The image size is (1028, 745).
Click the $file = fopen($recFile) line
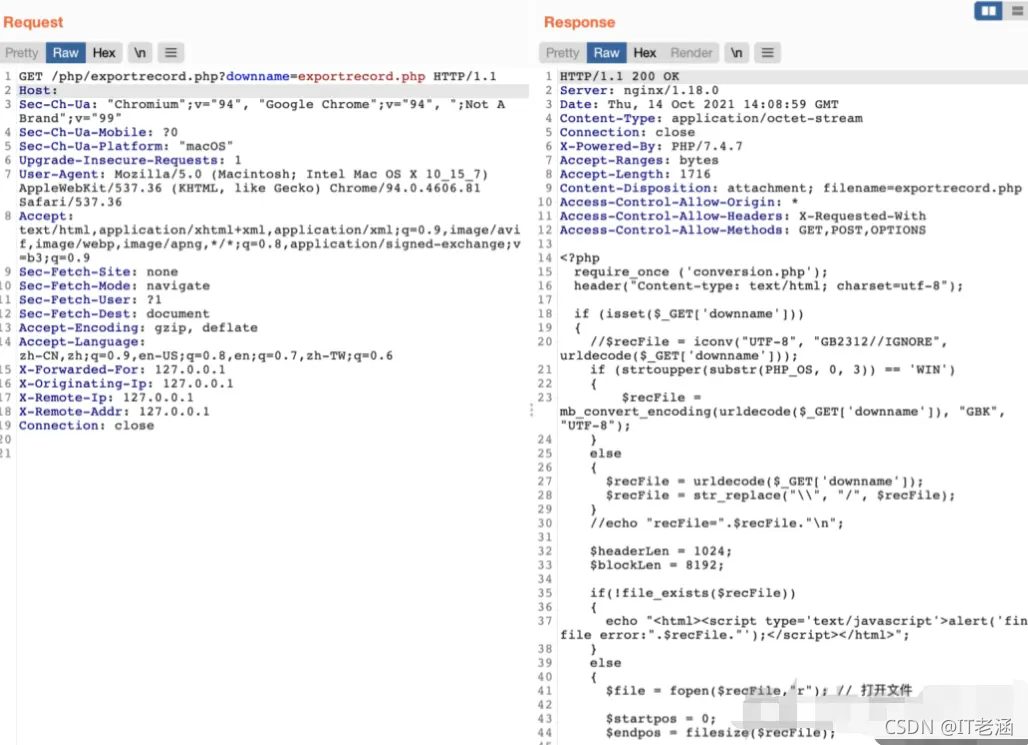pos(759,691)
